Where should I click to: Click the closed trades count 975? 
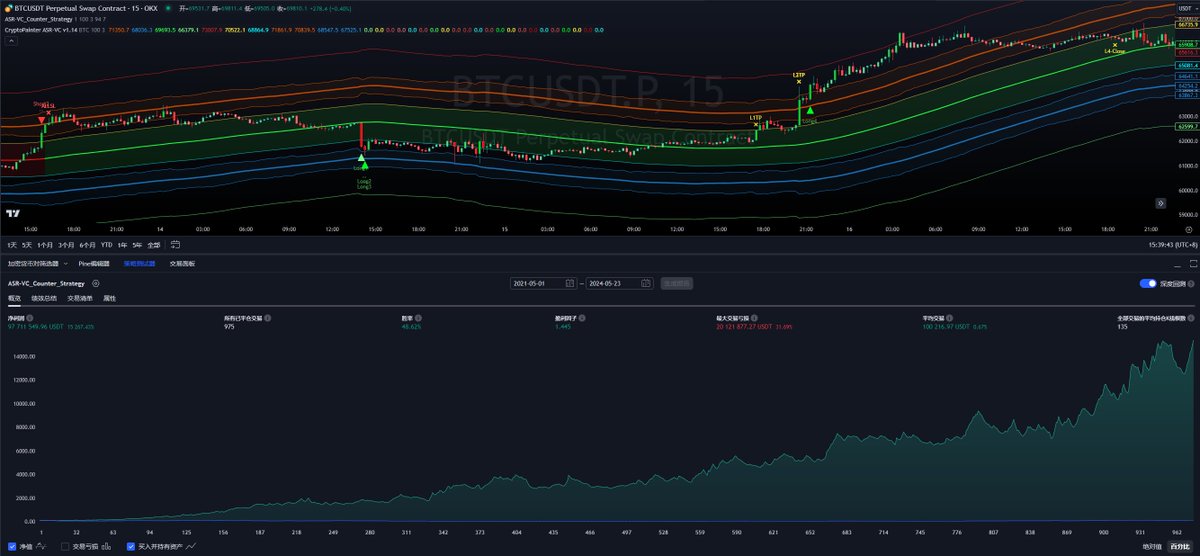tap(229, 327)
